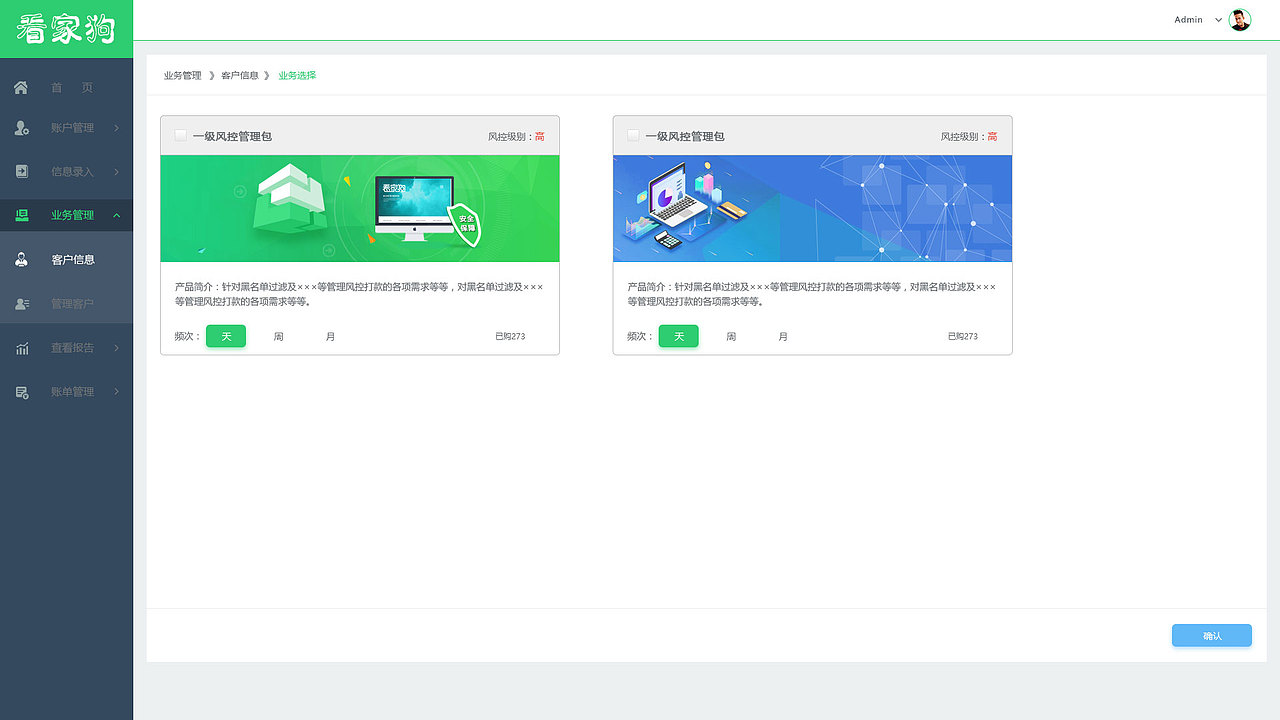
Task: Click 风控级别：高 in the green-banner card
Action: (x=516, y=136)
